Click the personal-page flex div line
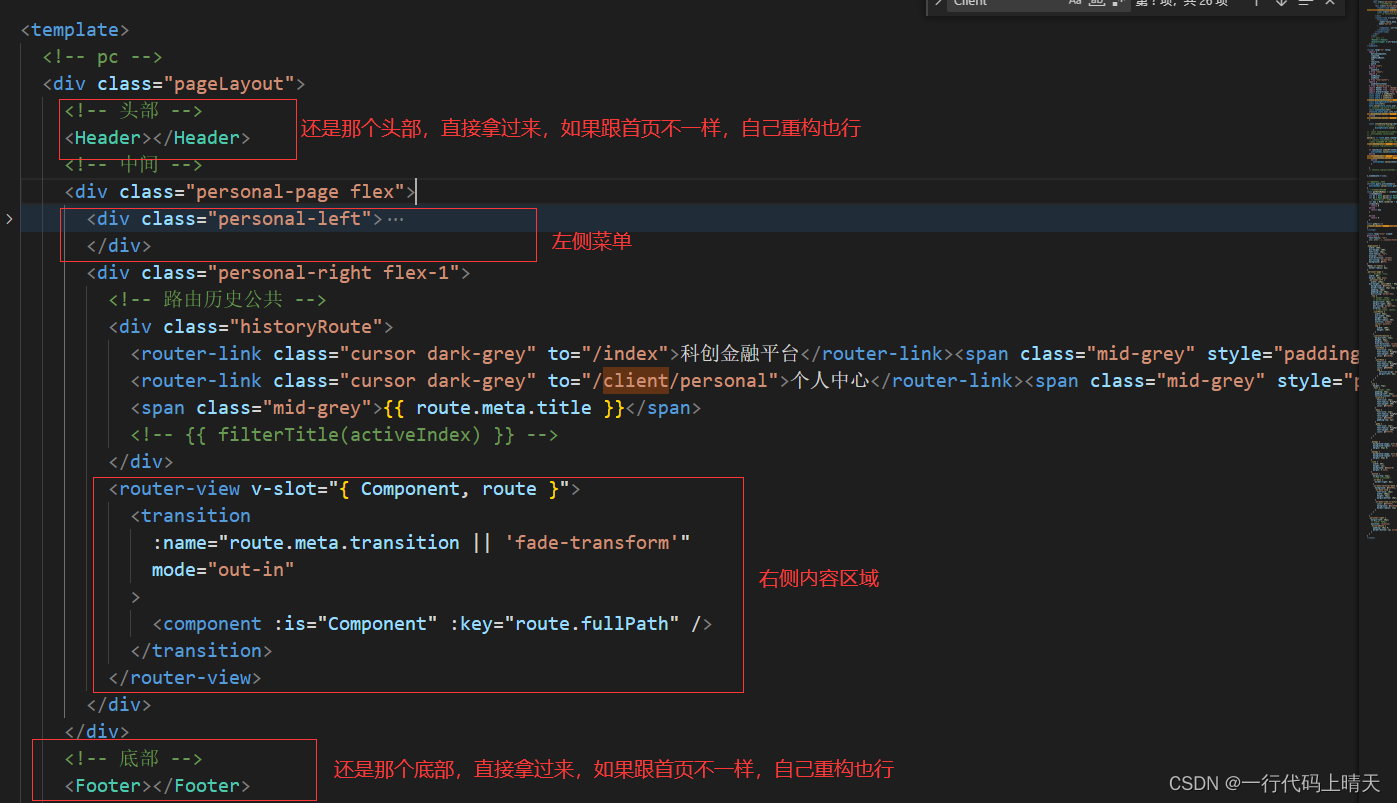This screenshot has height=803, width=1397. [x=240, y=192]
